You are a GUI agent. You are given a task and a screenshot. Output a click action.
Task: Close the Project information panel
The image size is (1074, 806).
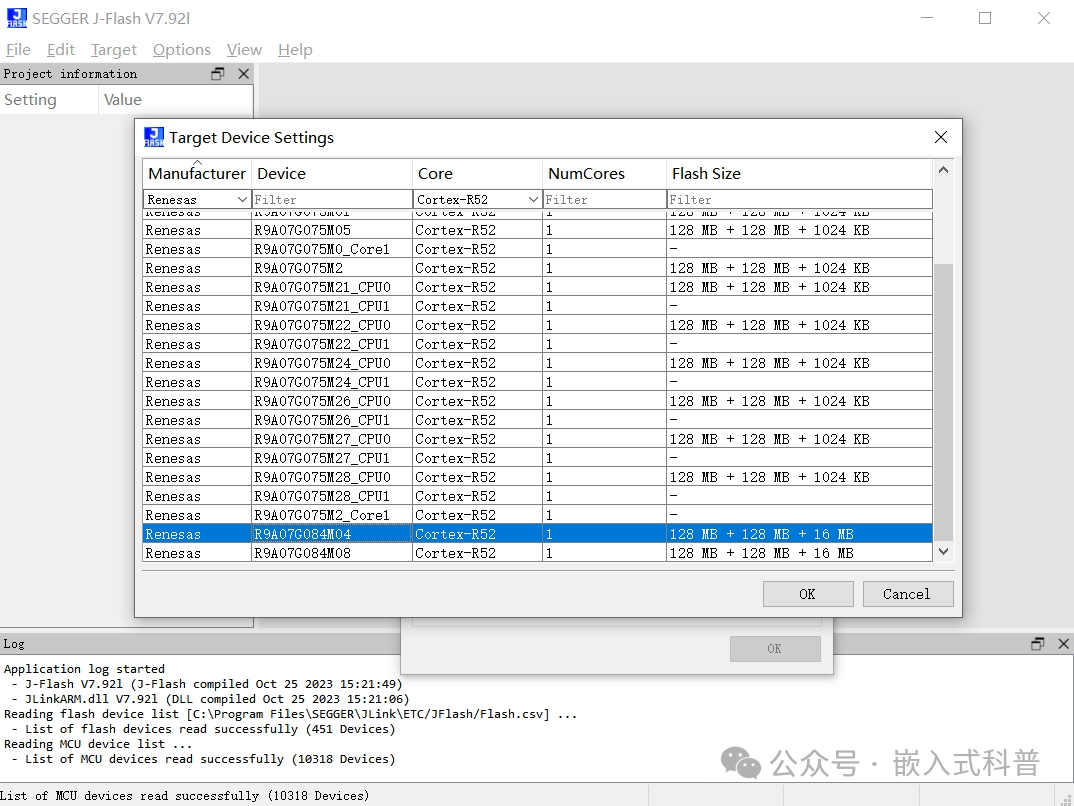(243, 73)
